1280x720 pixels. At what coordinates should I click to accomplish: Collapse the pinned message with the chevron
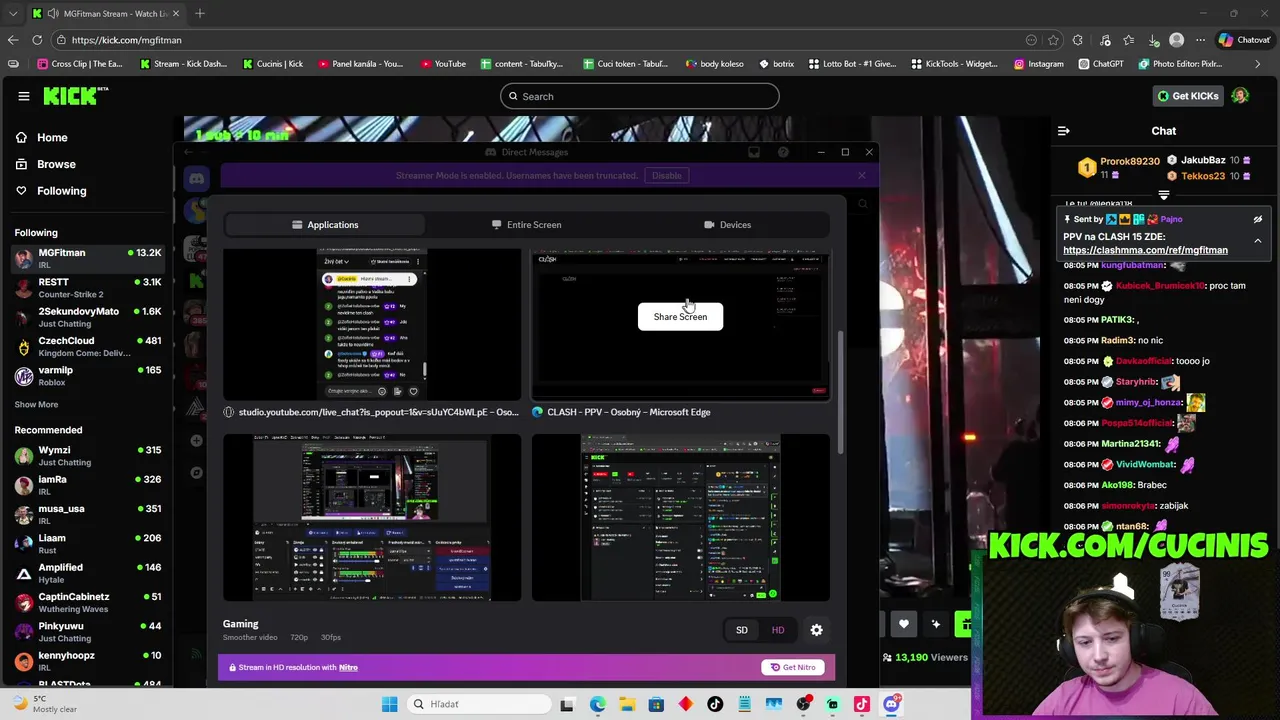(x=1258, y=241)
